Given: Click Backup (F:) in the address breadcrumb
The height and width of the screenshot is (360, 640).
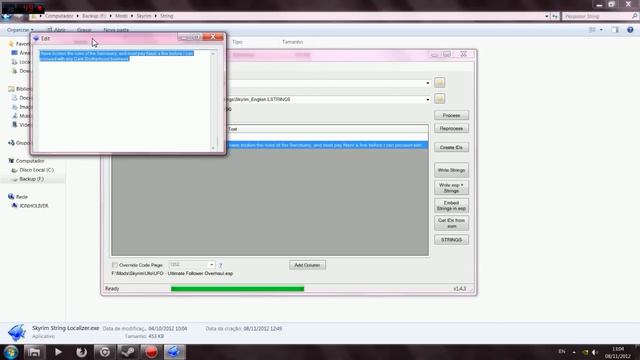Looking at the screenshot, I should coord(94,16).
